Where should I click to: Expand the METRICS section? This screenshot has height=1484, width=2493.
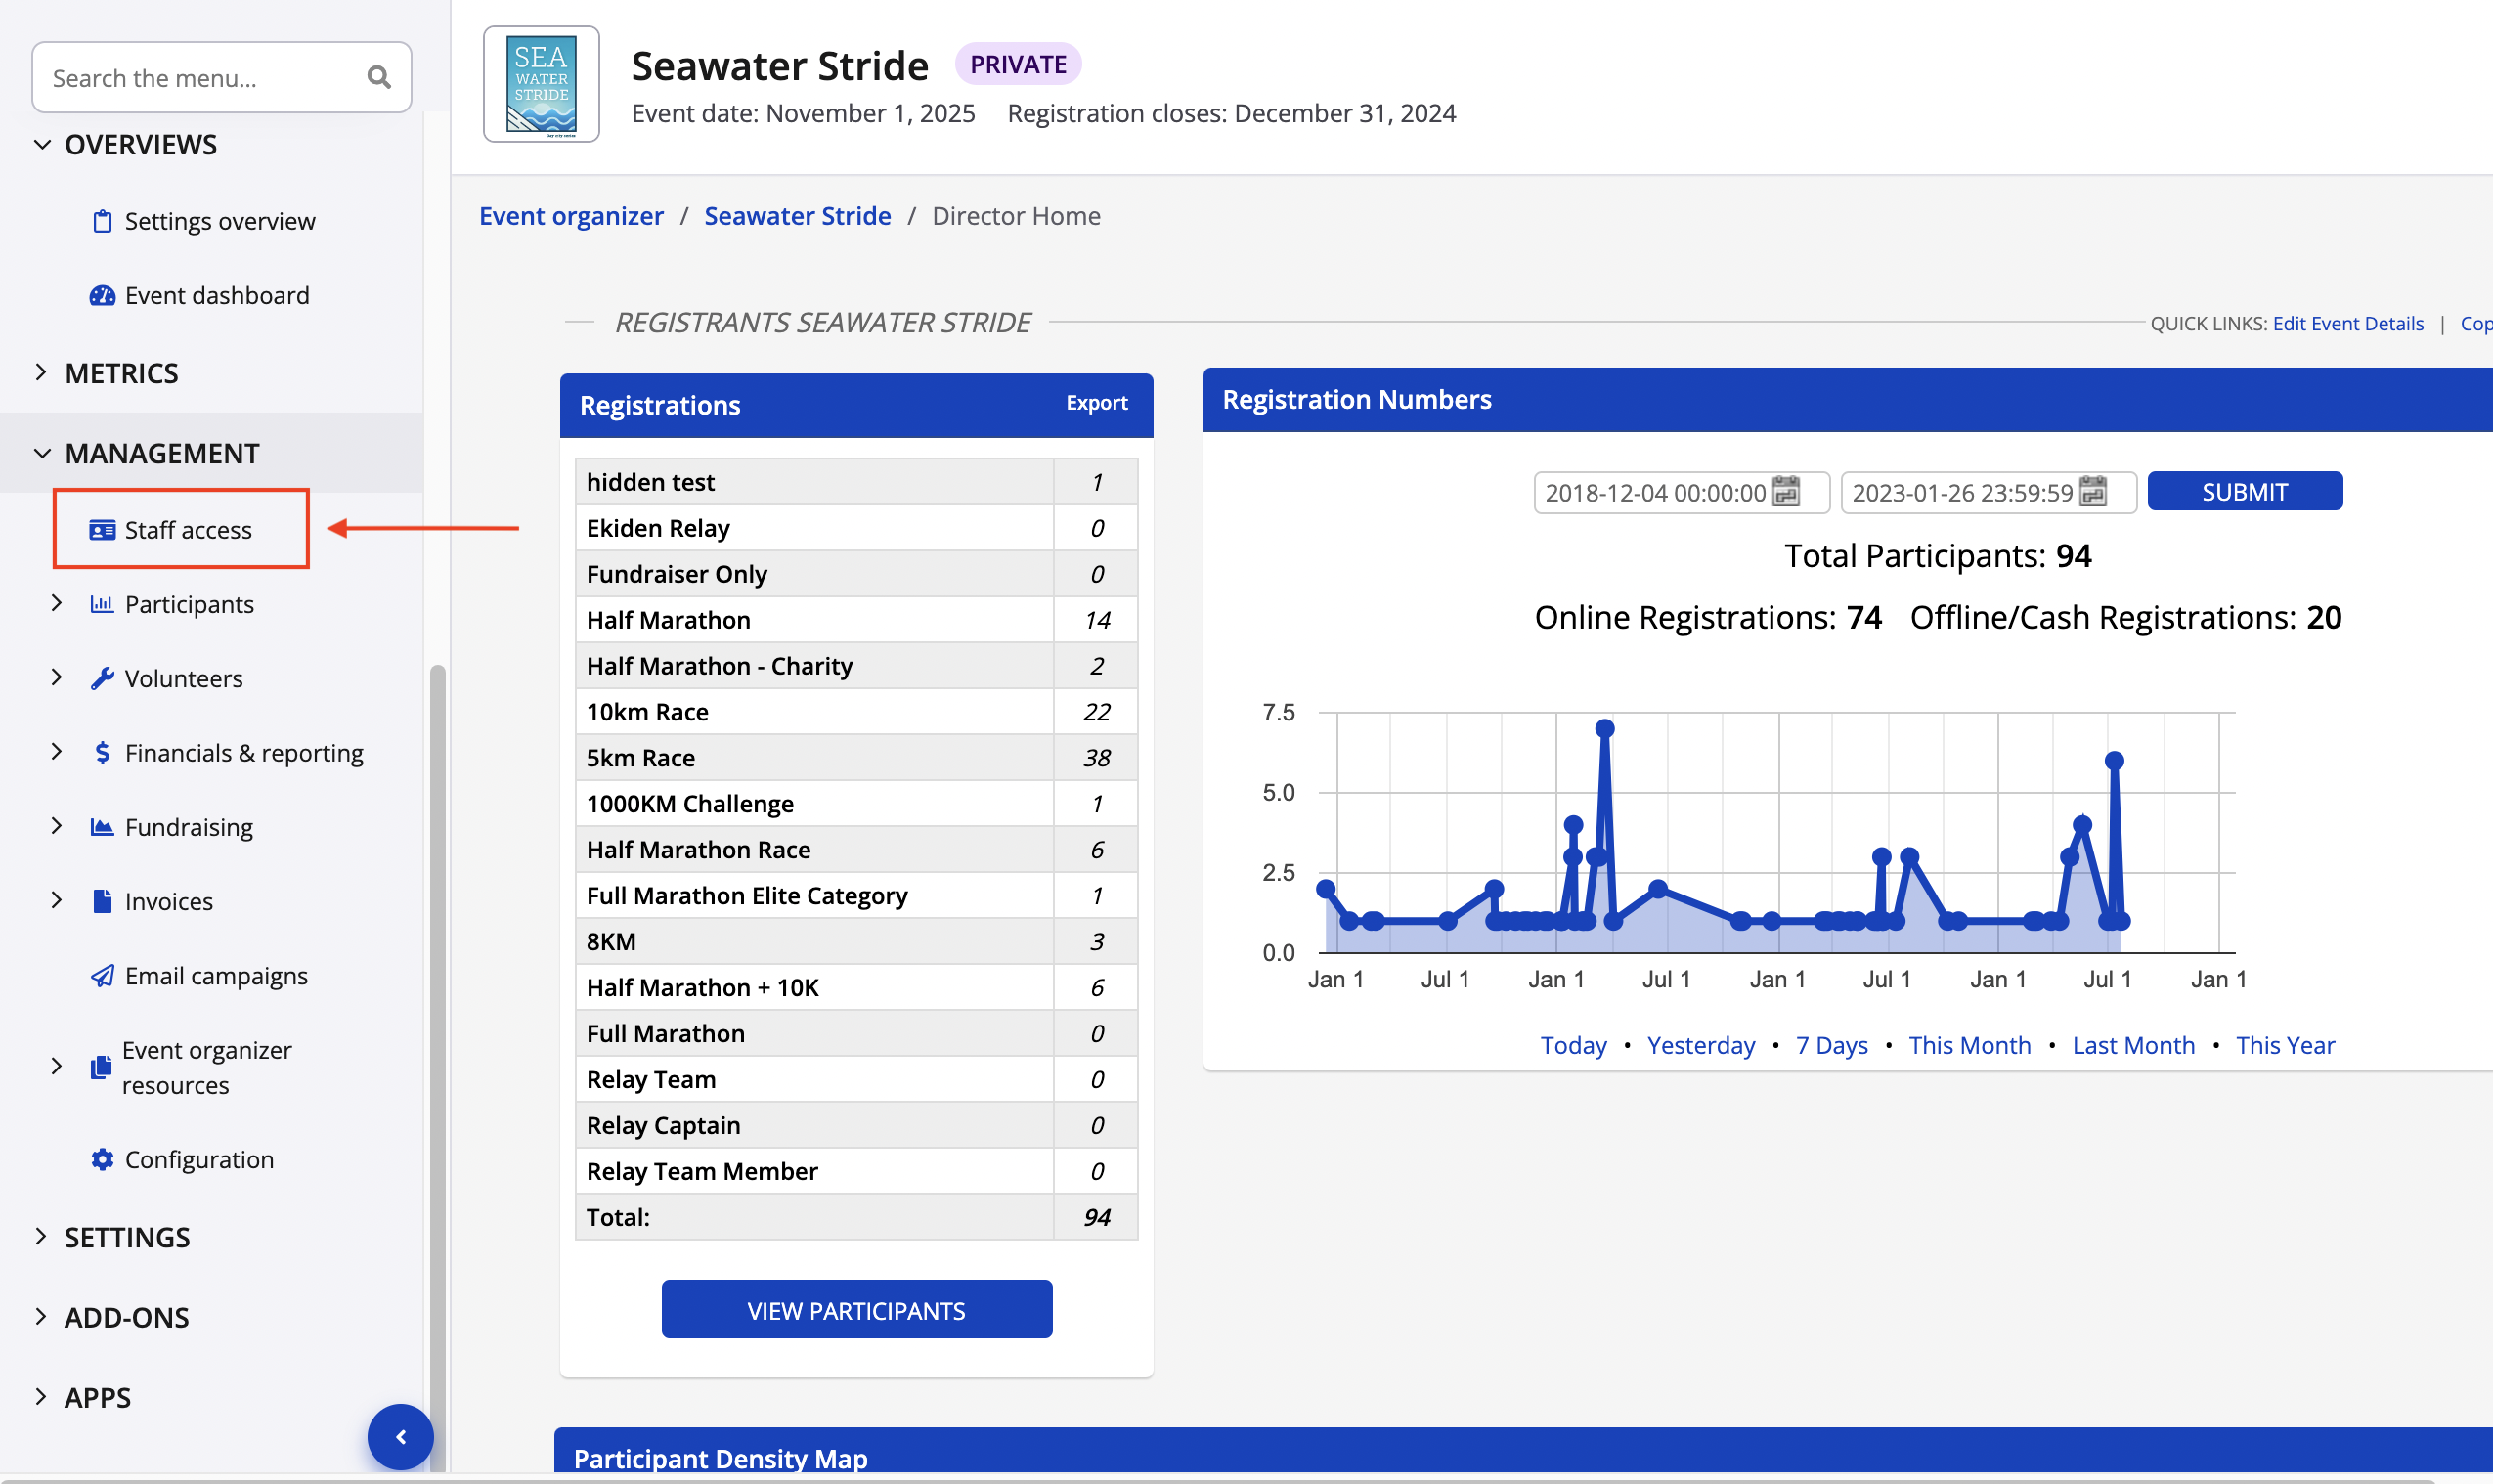point(42,373)
